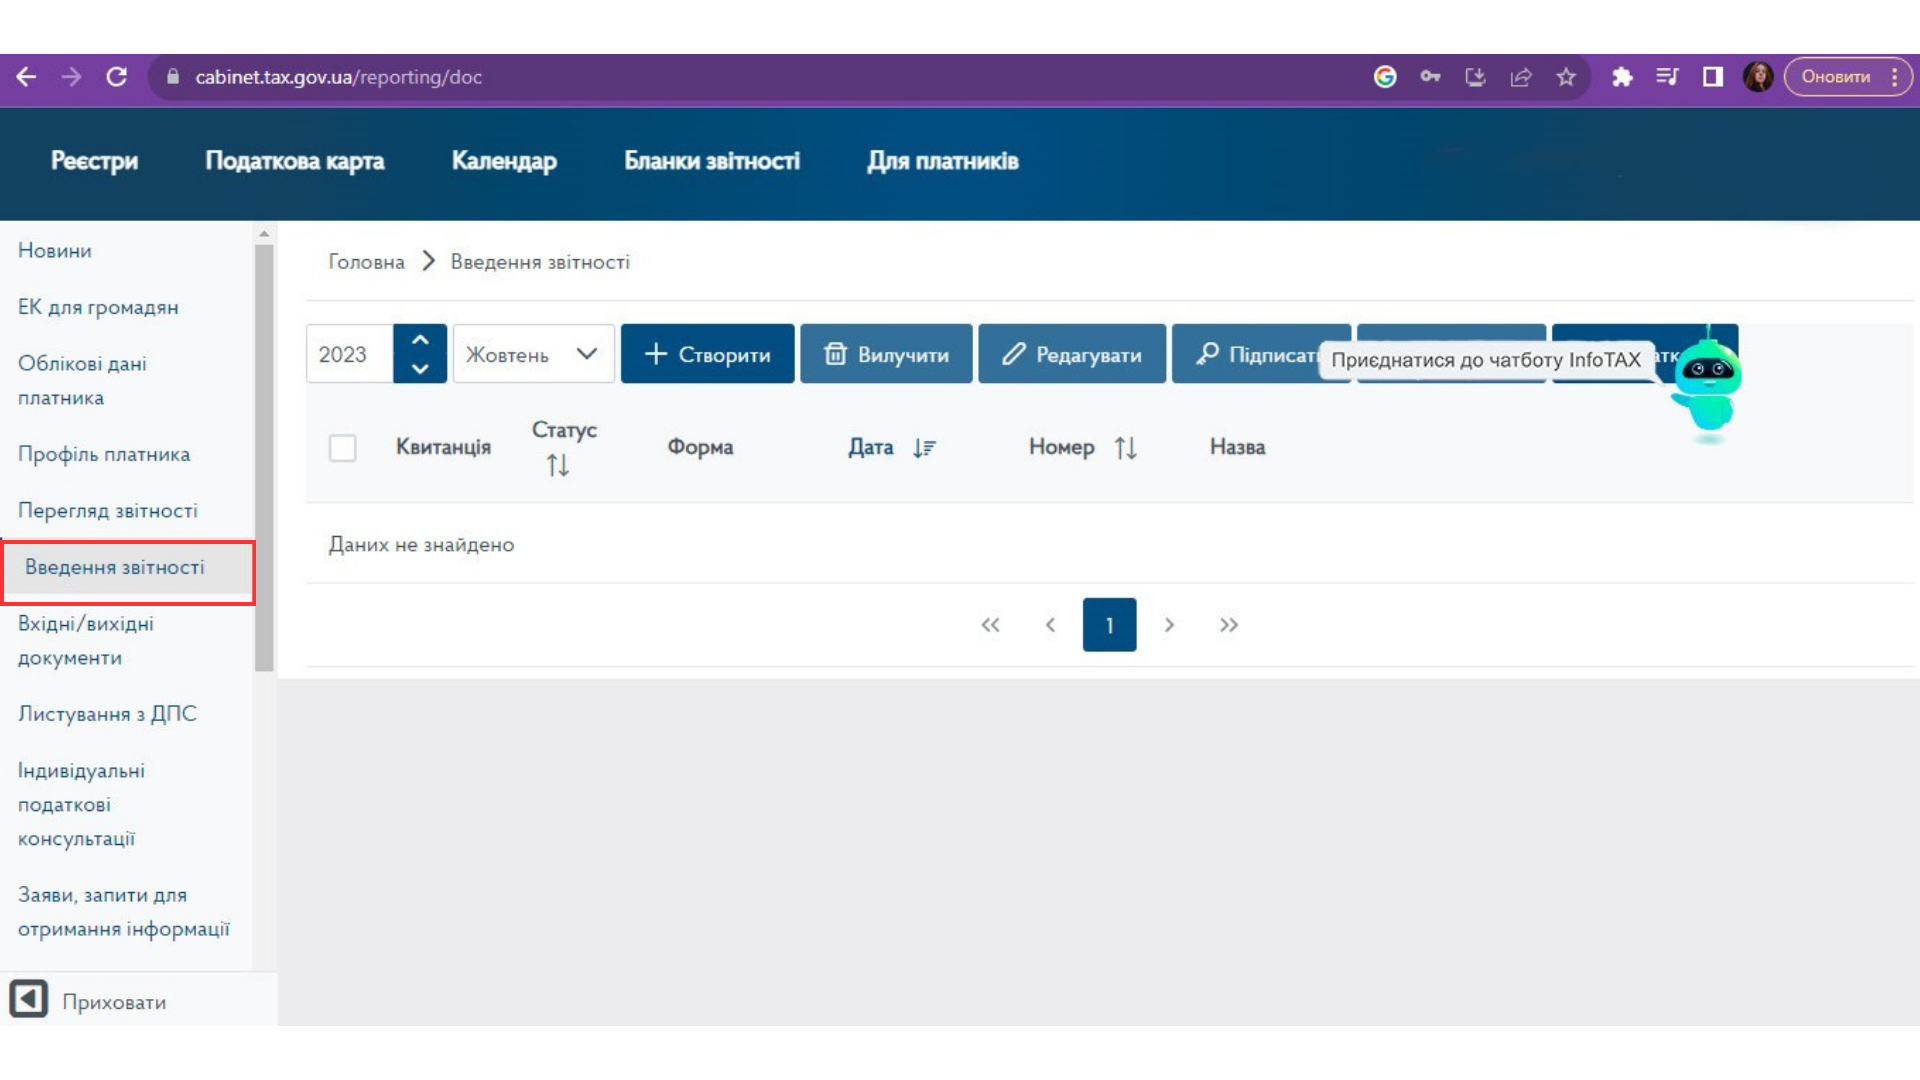1920x1080 pixels.
Task: Open the browser extensions puzzle icon
Action: coord(1622,77)
